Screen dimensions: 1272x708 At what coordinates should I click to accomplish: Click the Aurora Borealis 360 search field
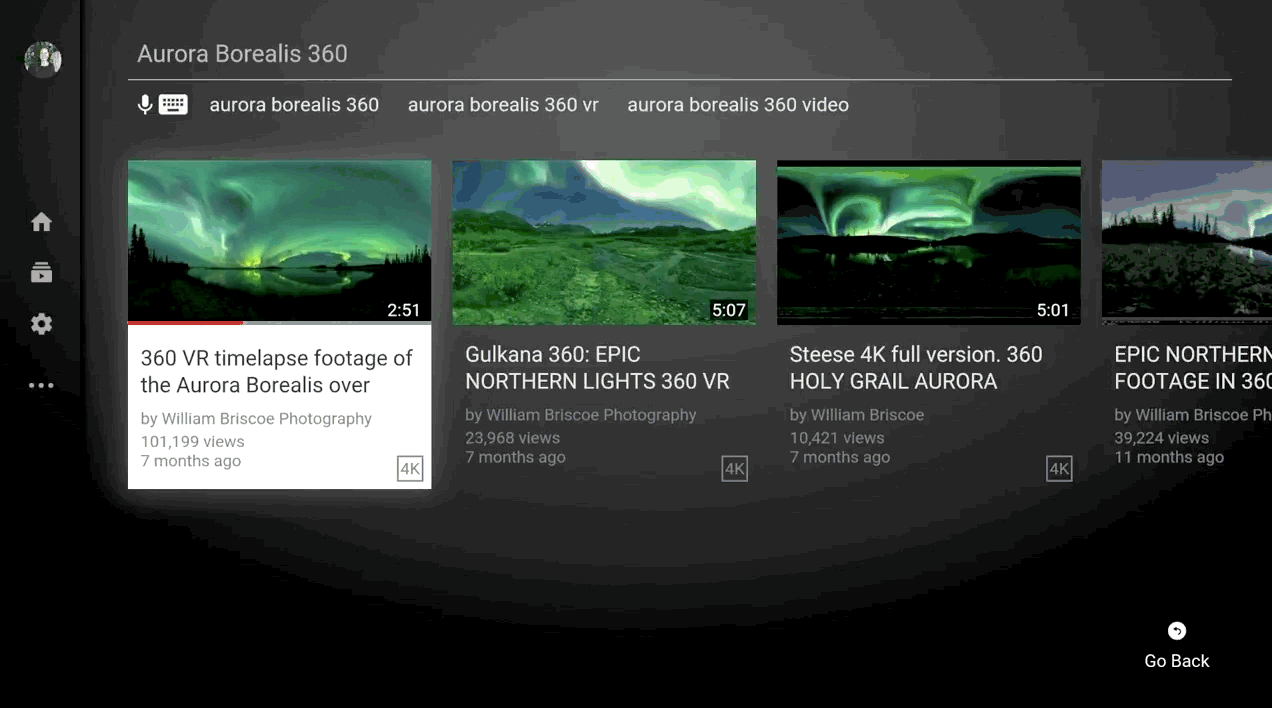coord(680,54)
